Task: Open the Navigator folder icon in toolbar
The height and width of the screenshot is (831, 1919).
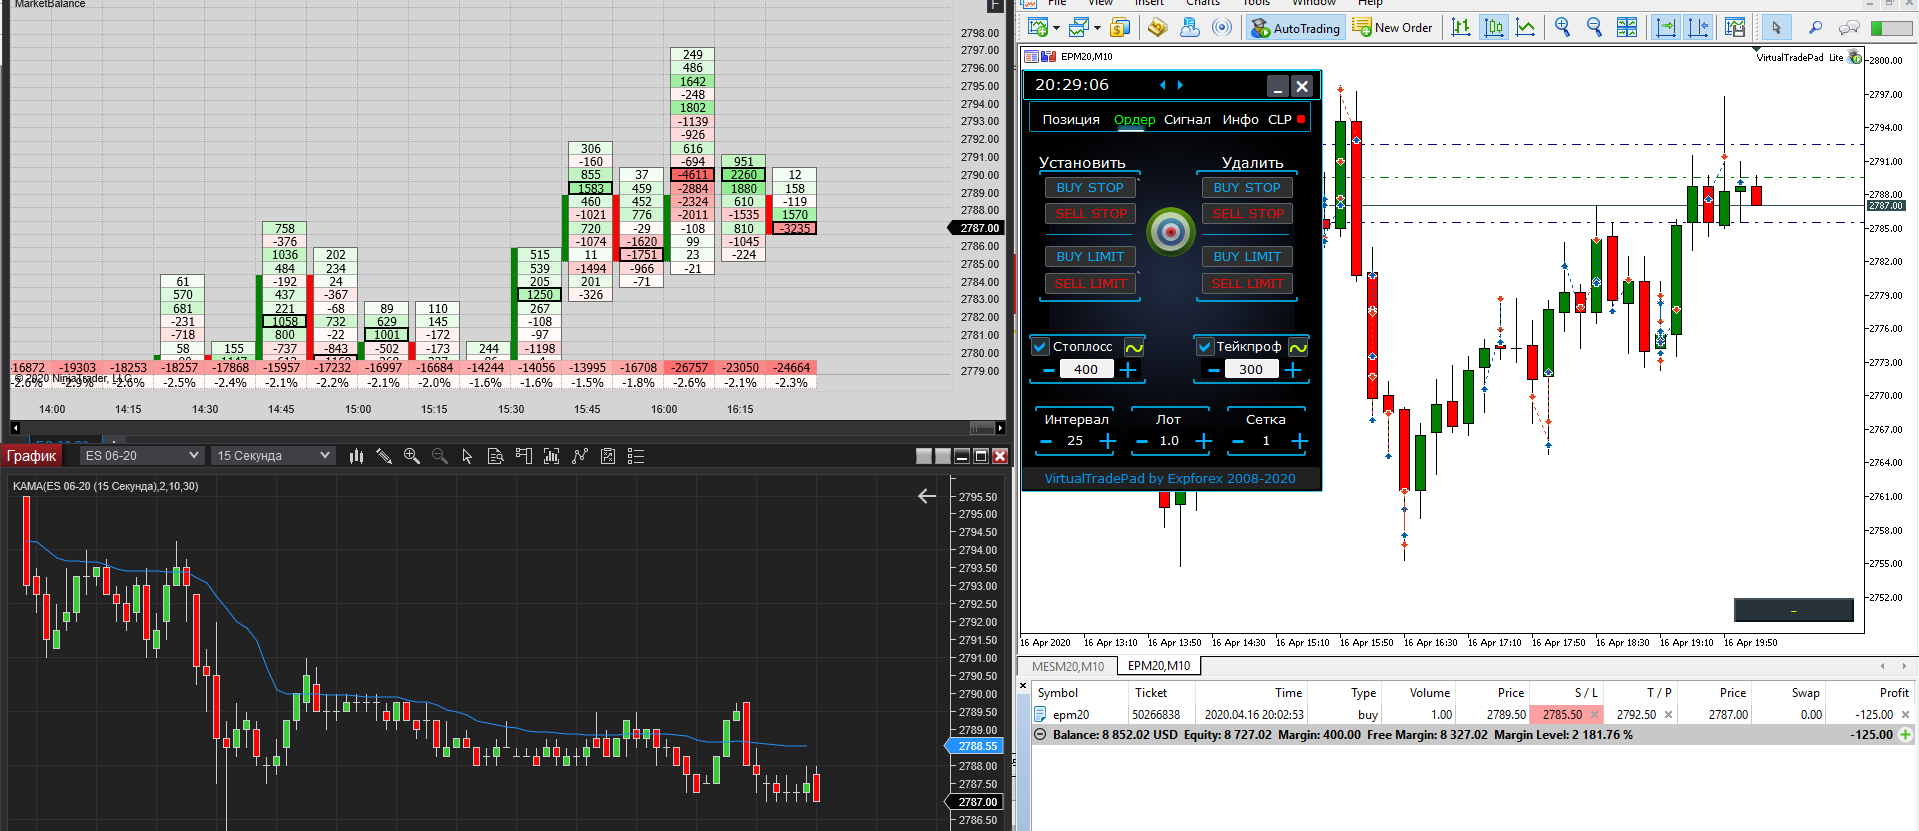Action: point(1157,28)
